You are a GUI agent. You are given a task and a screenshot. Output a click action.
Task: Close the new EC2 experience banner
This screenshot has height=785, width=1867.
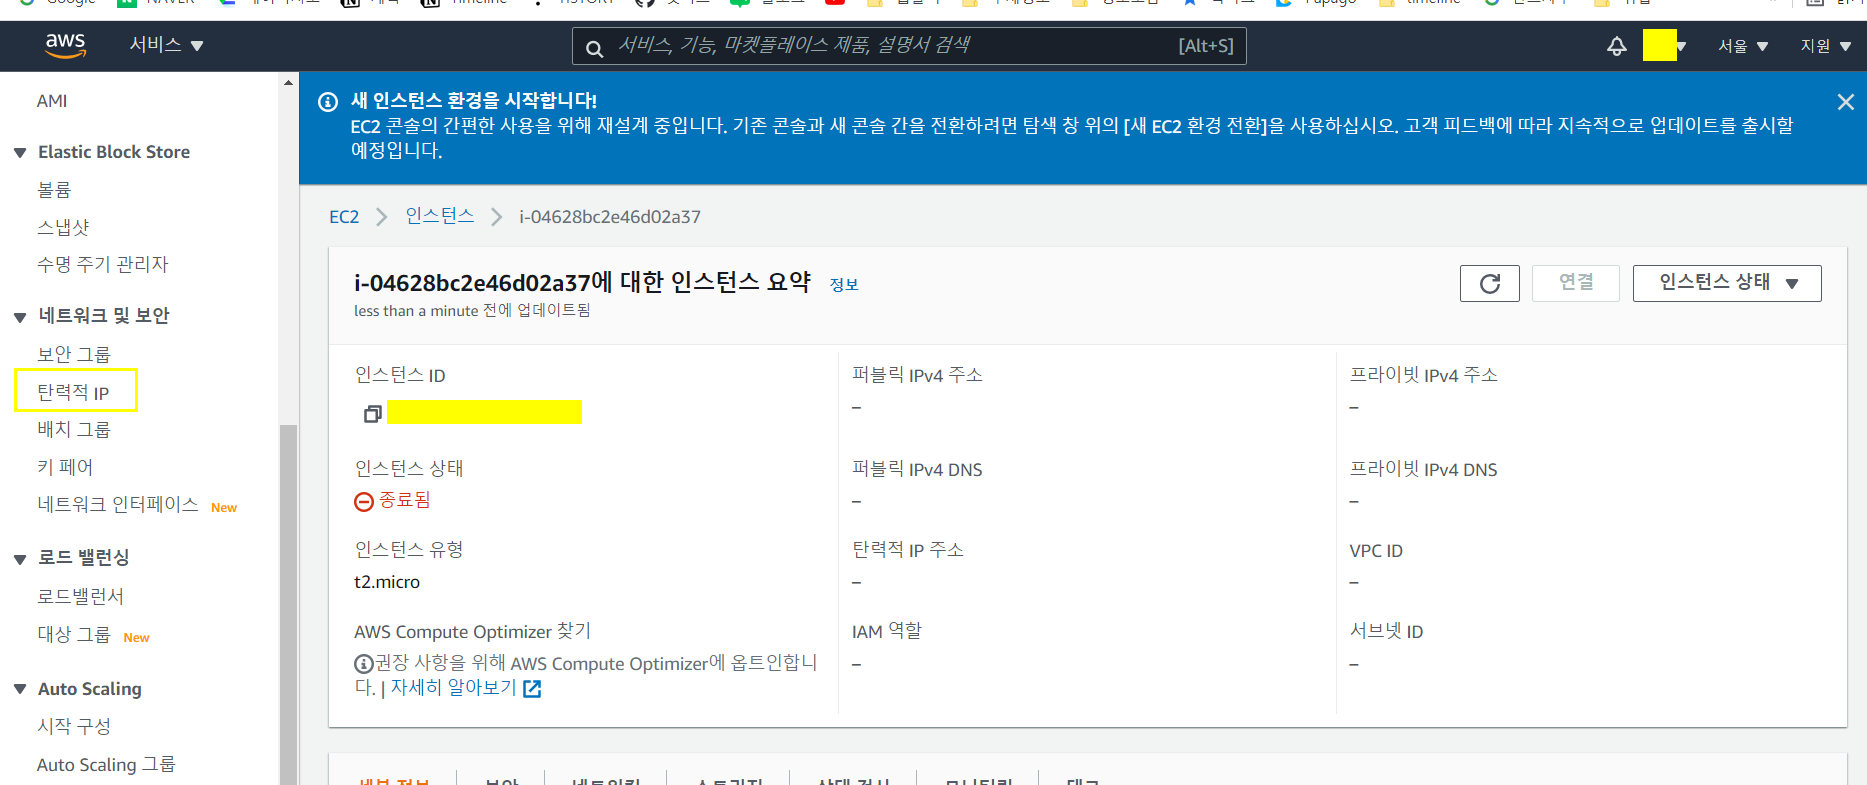pos(1845,101)
